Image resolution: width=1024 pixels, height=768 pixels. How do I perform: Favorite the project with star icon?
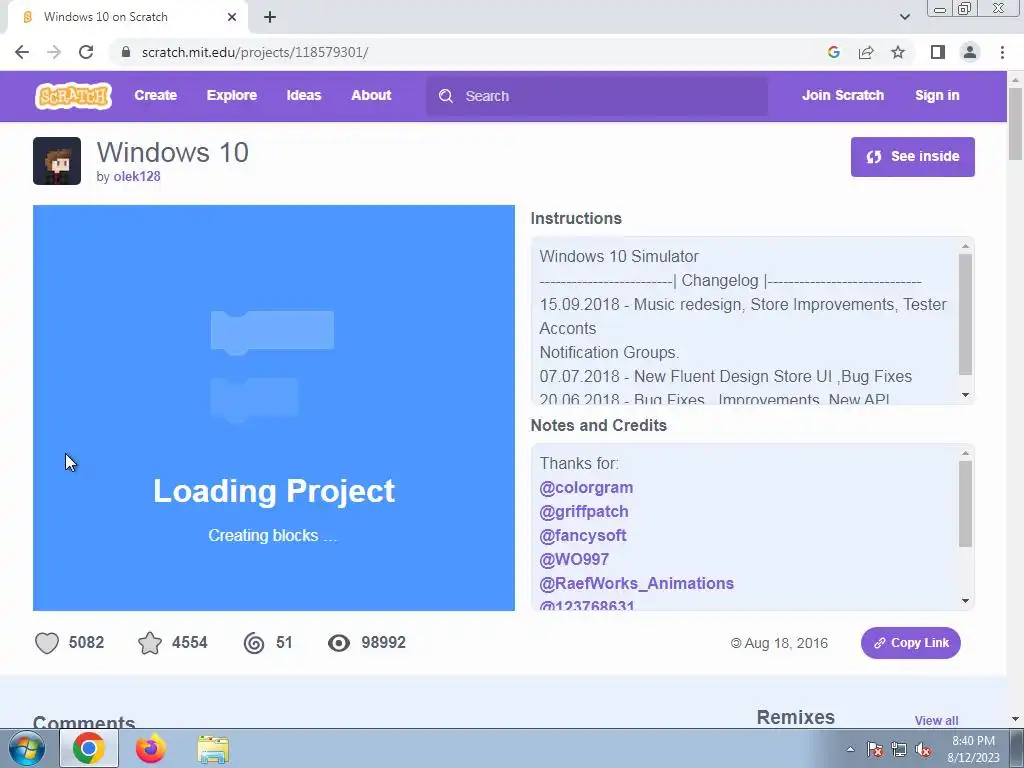[x=150, y=643]
